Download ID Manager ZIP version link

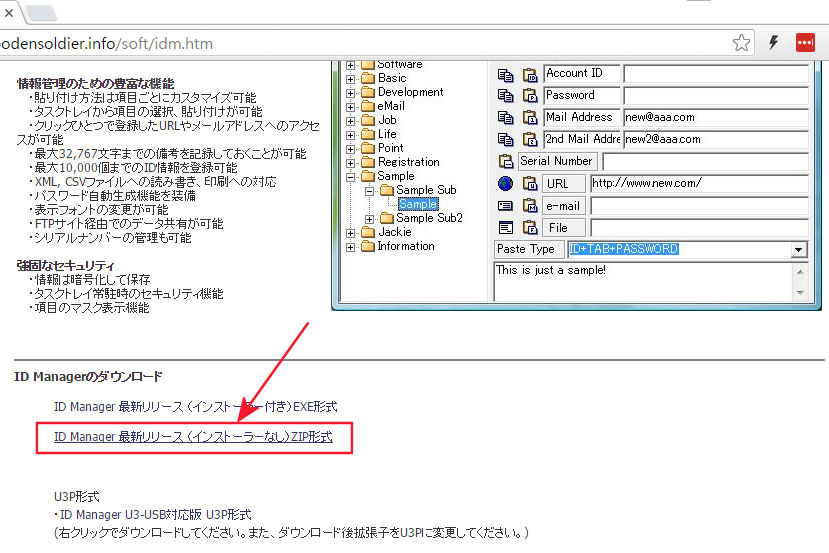click(x=194, y=437)
